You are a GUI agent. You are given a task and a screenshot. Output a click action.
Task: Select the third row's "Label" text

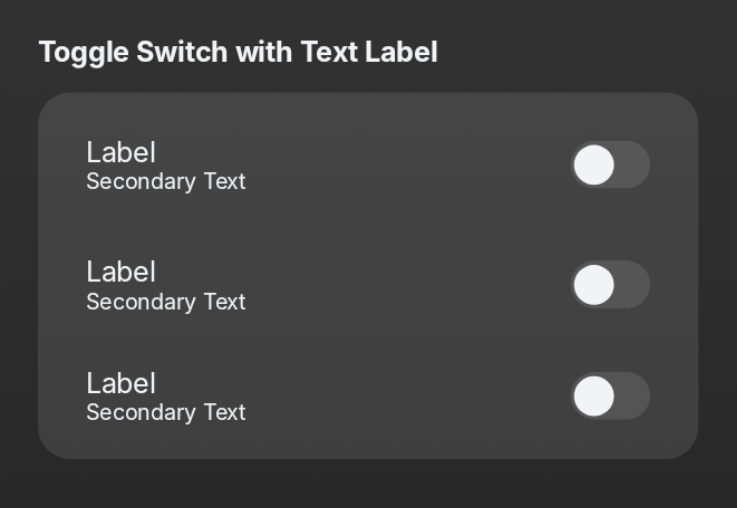coord(121,383)
